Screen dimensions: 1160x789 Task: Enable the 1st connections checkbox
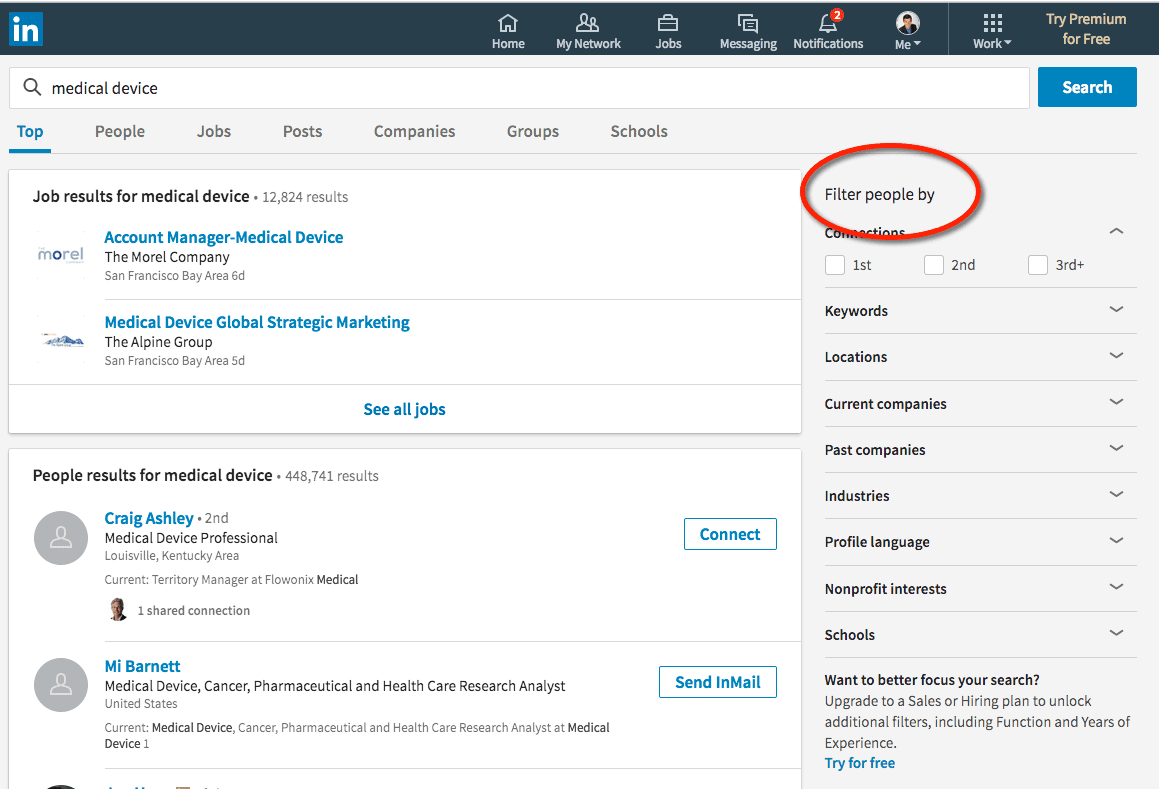(835, 265)
